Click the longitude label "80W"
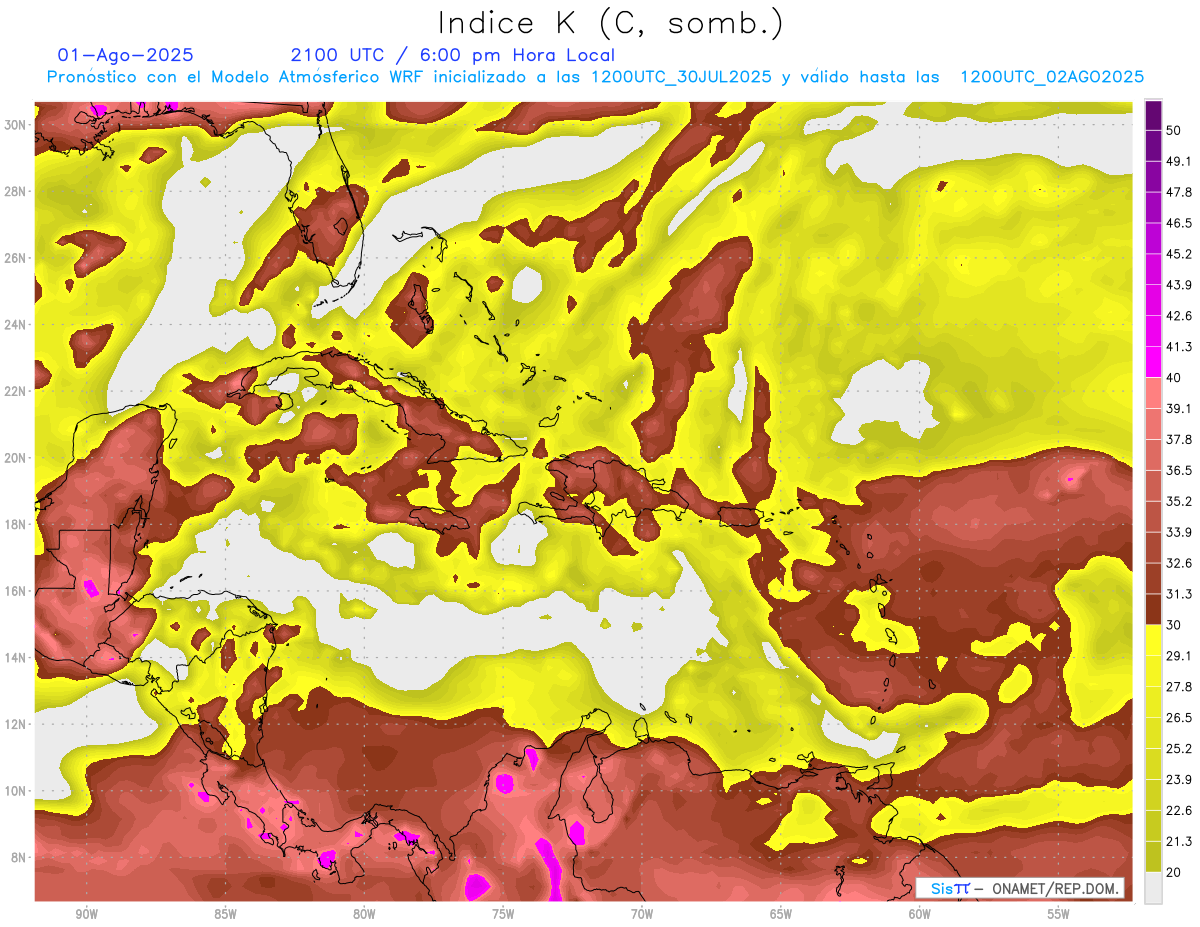The image size is (1200, 927). coord(364,914)
